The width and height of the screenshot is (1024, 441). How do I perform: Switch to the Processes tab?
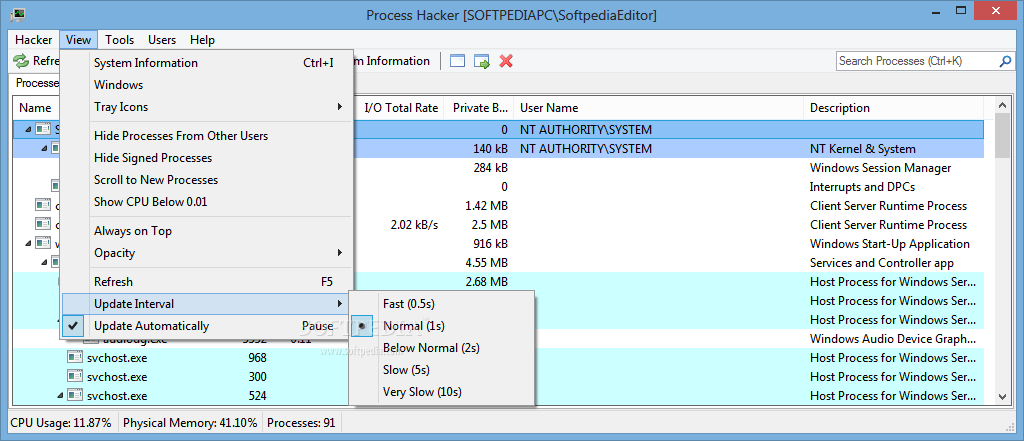36,83
